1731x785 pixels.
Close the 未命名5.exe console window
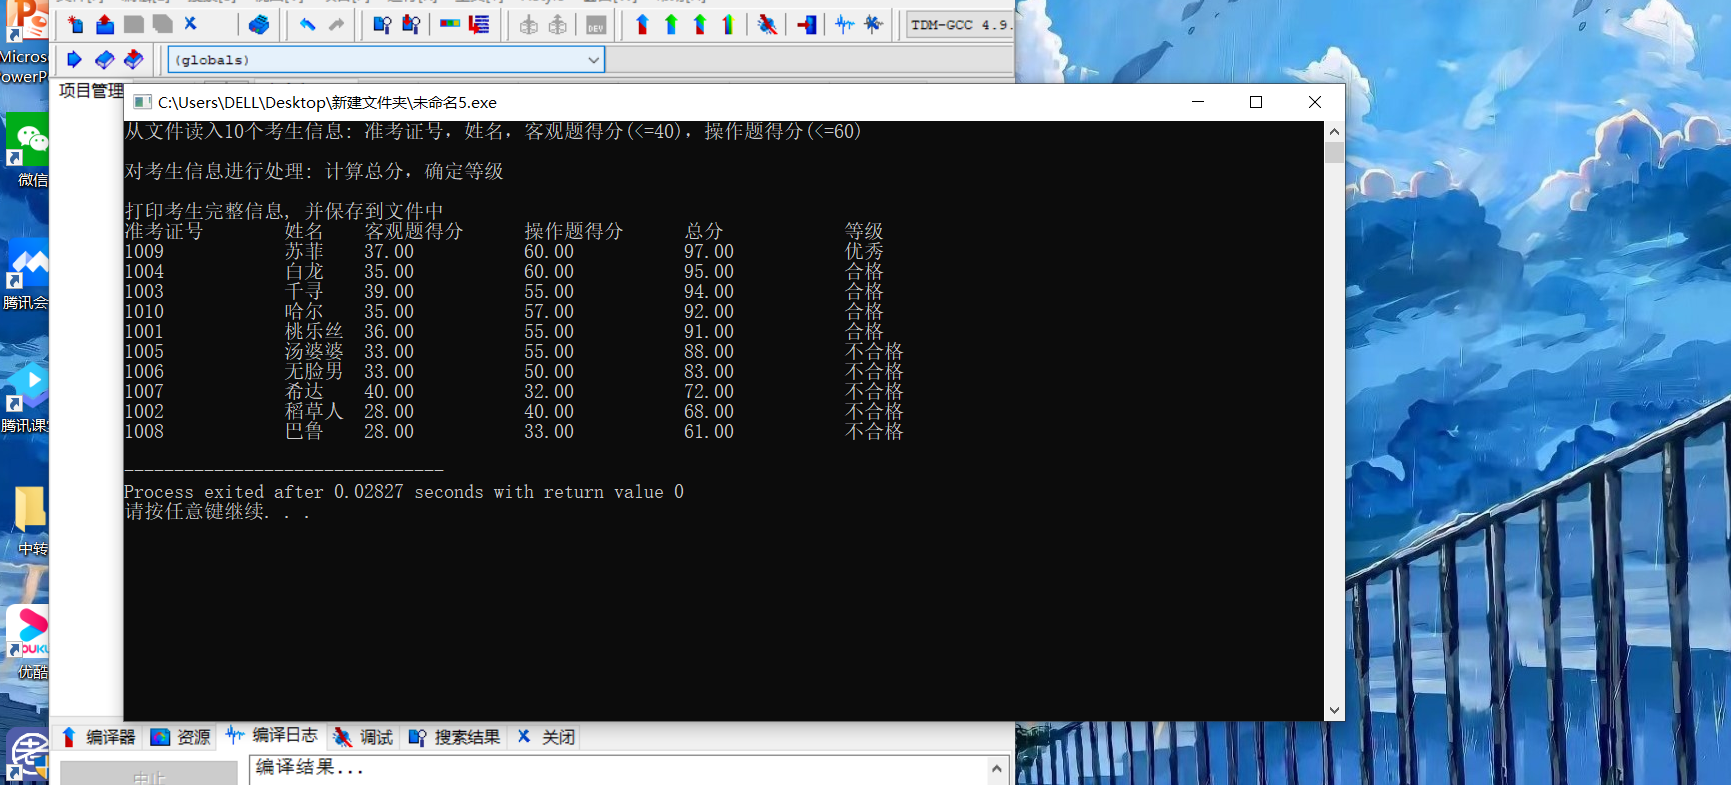click(1315, 102)
